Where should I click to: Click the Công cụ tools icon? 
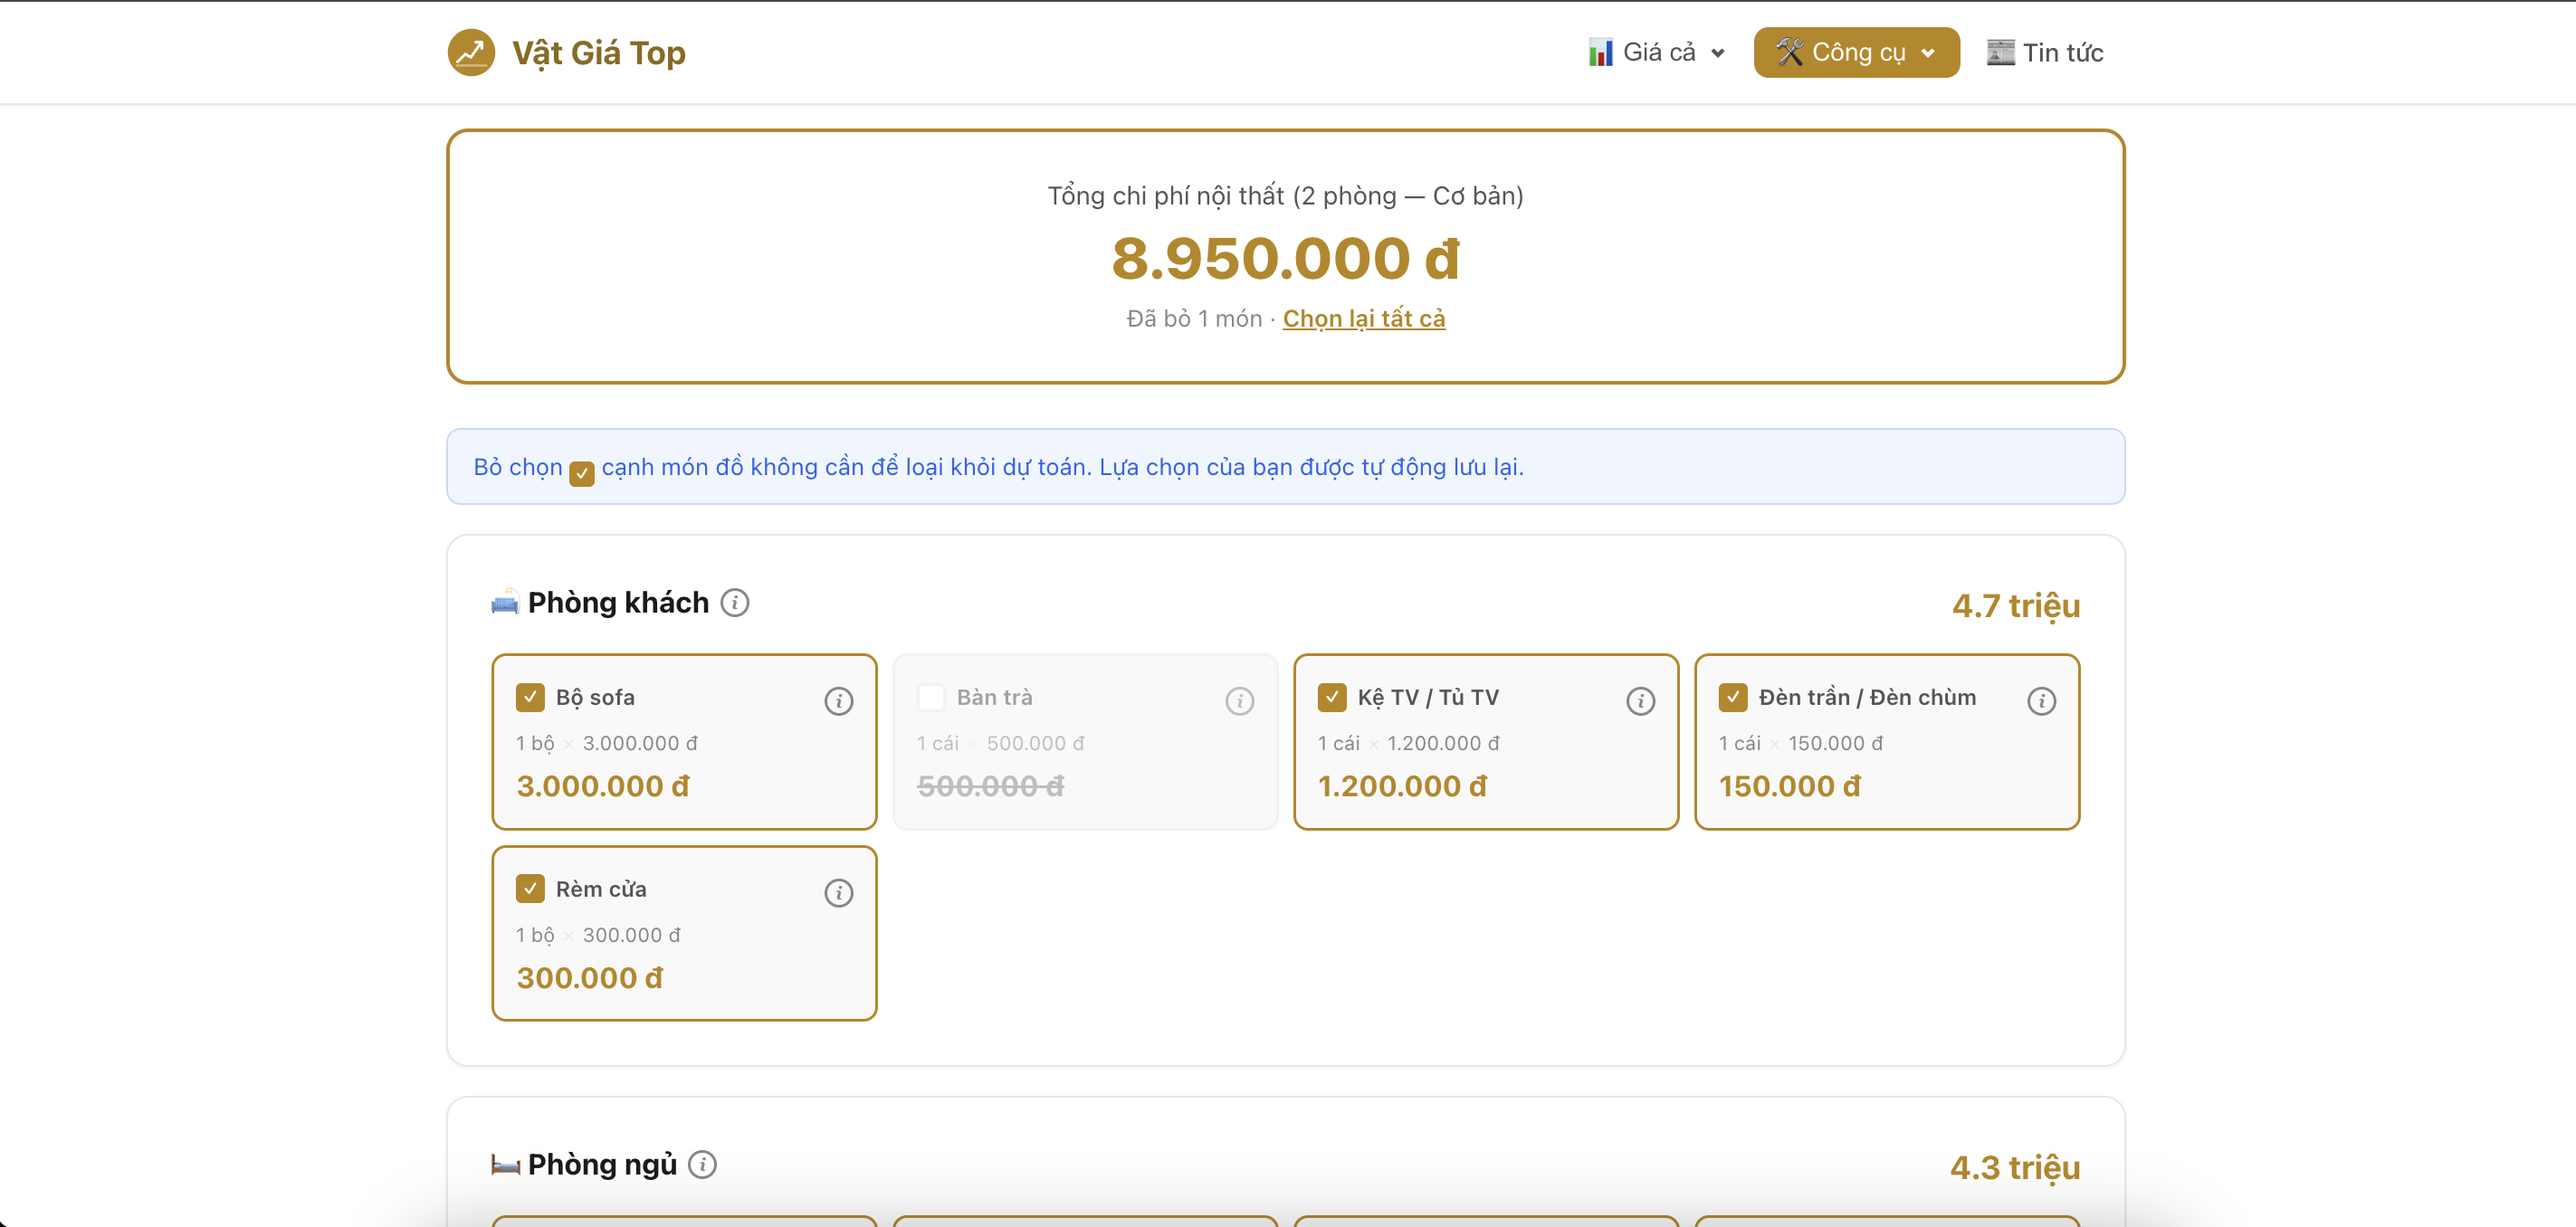1790,52
